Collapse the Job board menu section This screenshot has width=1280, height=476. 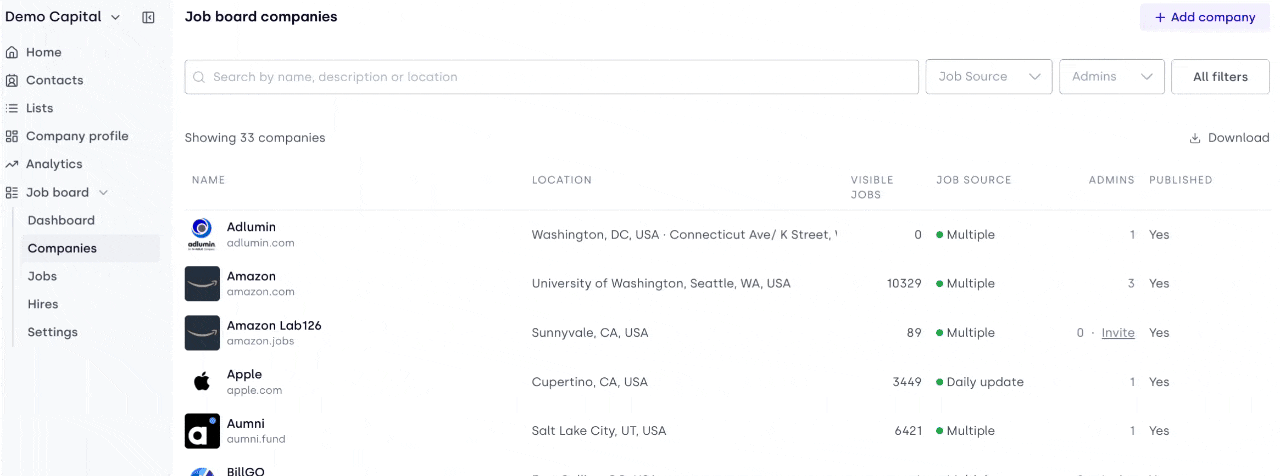click(x=103, y=192)
